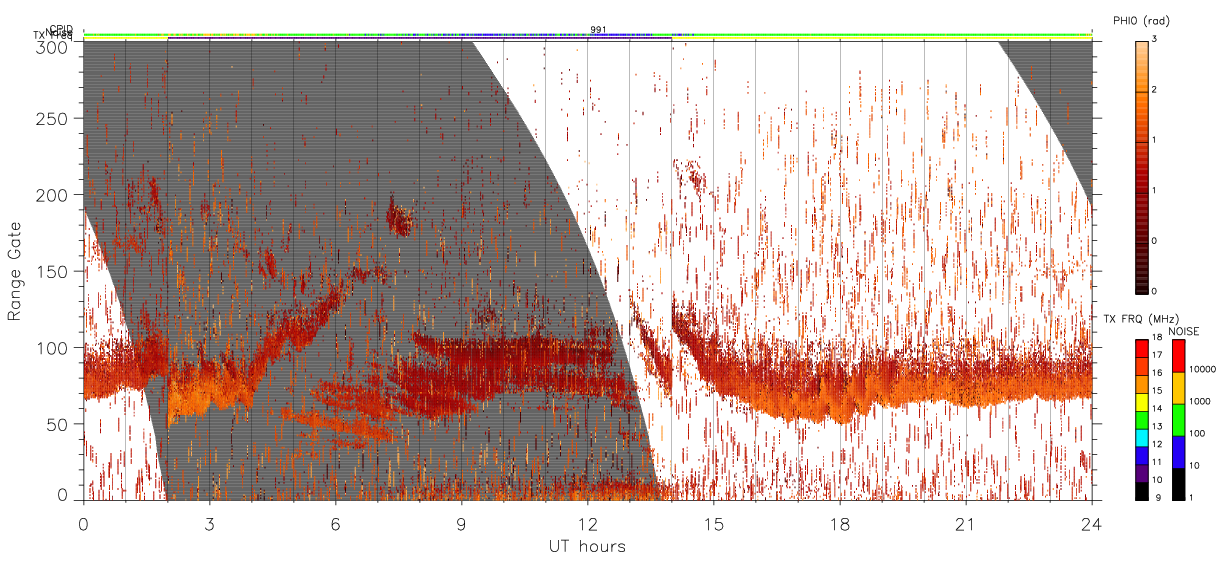Click the 'Range Gate' y-axis label
Image resolution: width=1228 pixels, height=567 pixels.
pos(15,271)
